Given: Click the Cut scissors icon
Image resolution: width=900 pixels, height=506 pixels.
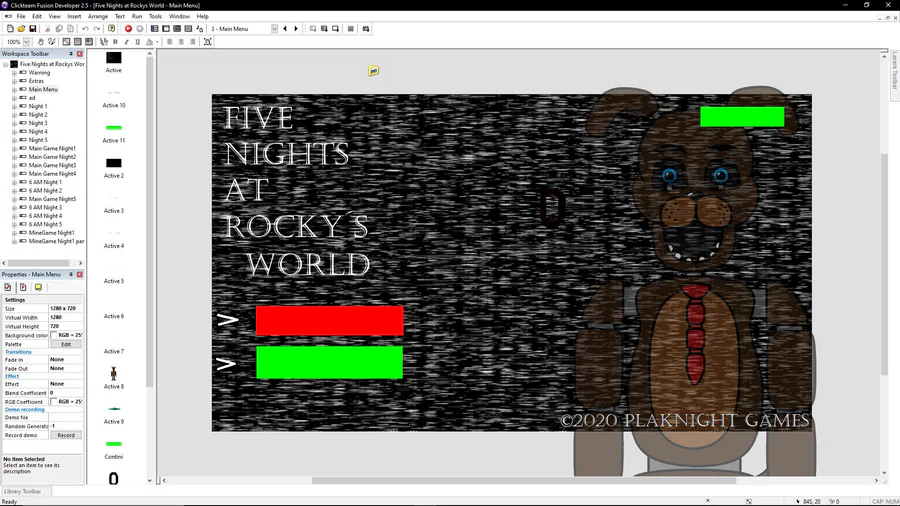Looking at the screenshot, I should tap(48, 29).
